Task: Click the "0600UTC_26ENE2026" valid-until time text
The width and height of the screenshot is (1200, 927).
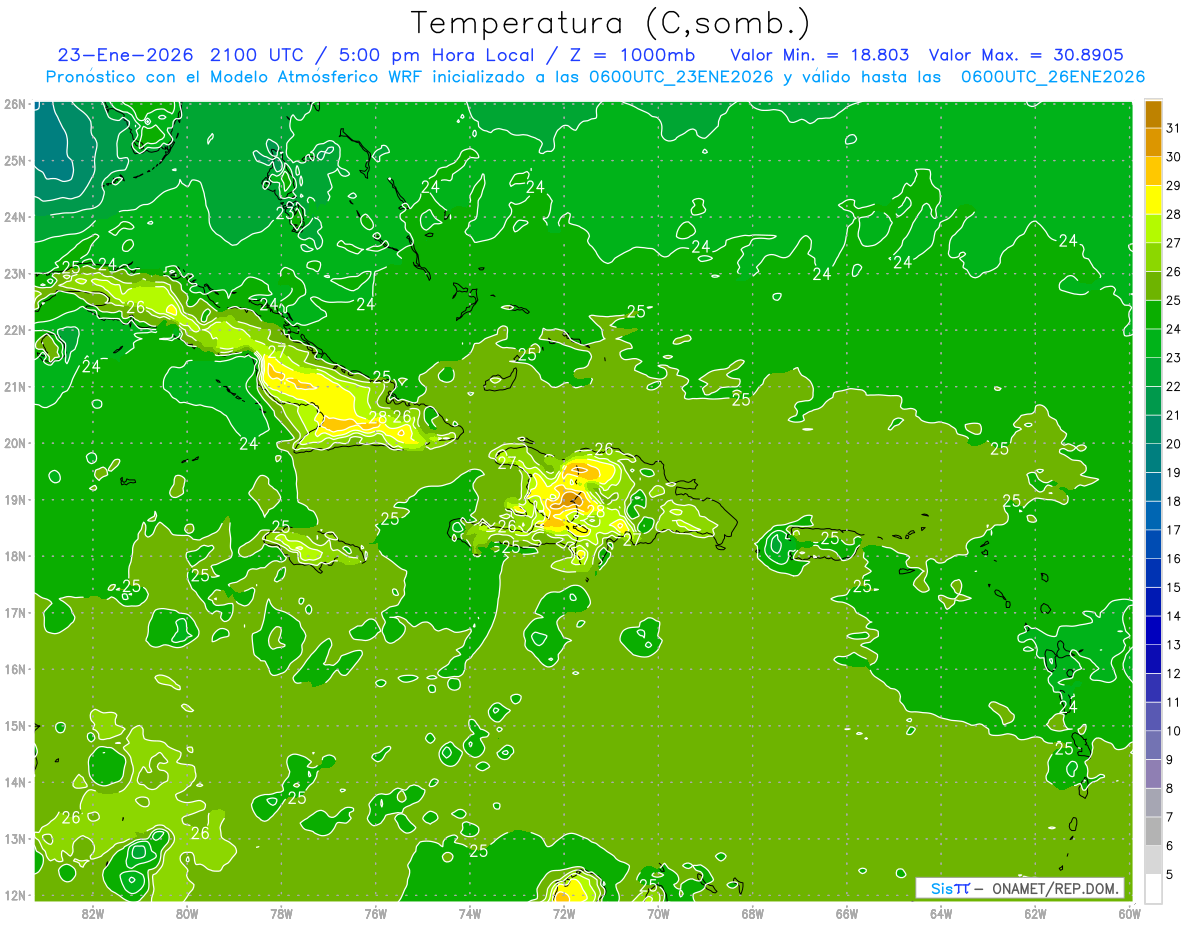Action: (1053, 77)
